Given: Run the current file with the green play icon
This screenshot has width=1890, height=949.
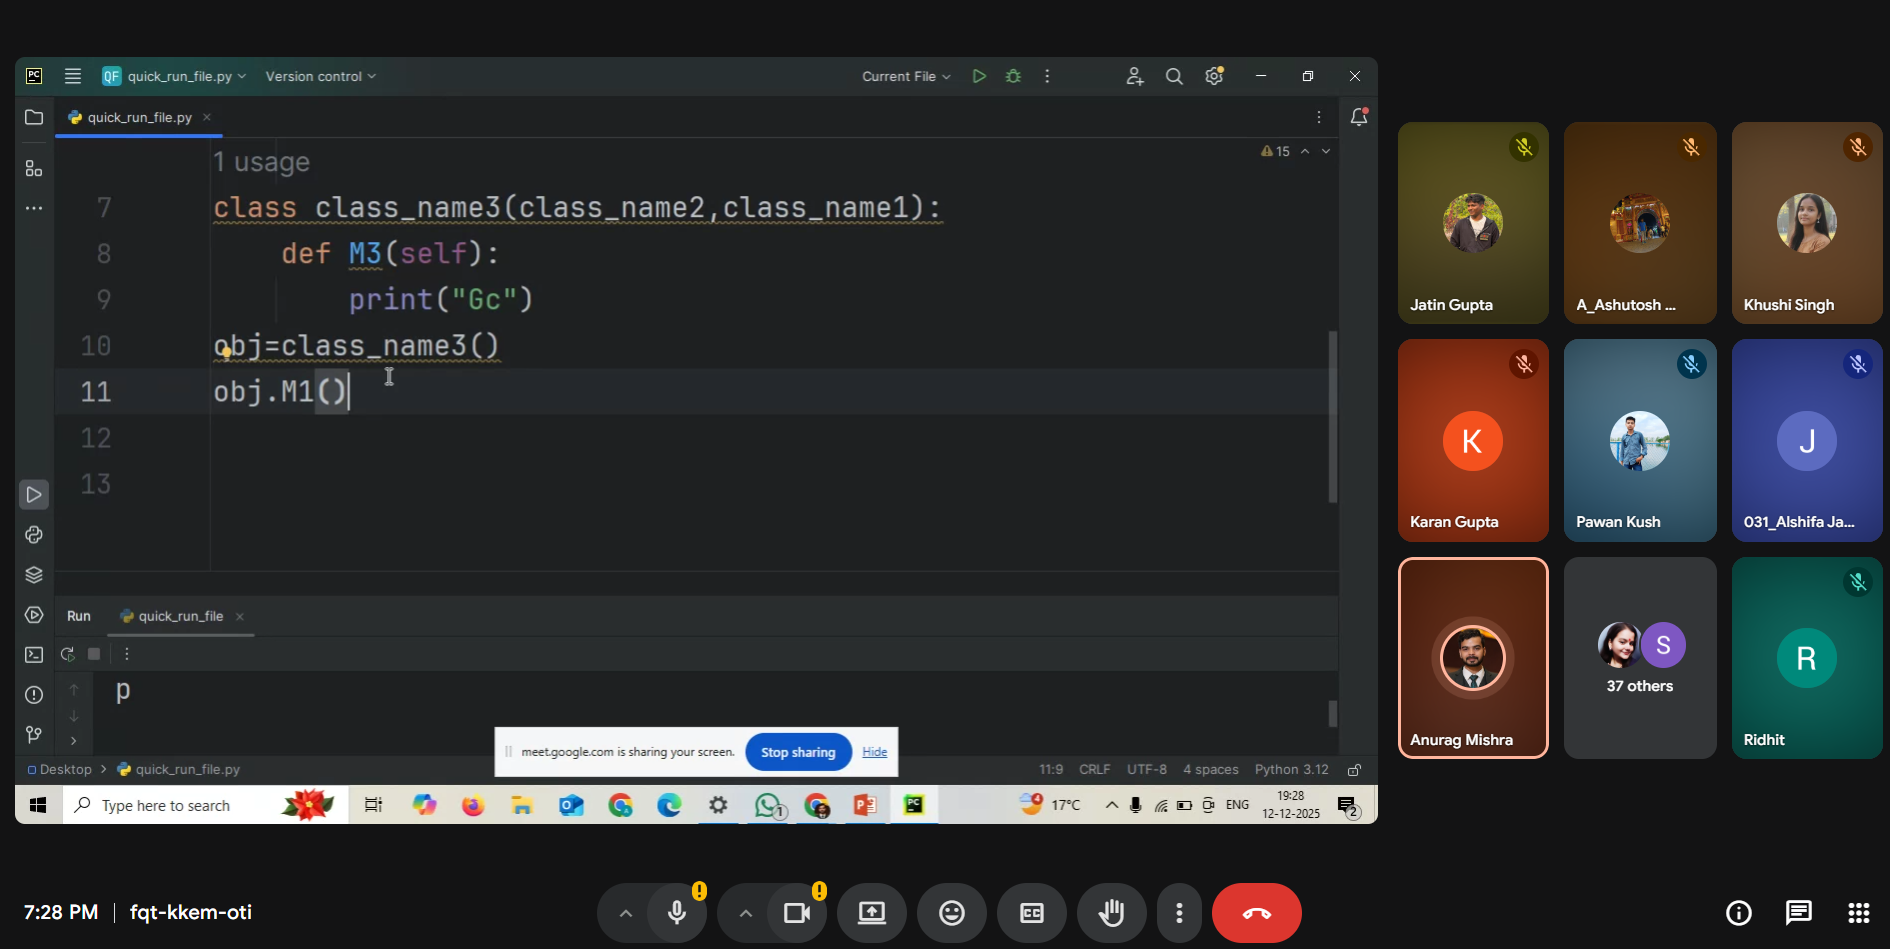Looking at the screenshot, I should point(979,75).
